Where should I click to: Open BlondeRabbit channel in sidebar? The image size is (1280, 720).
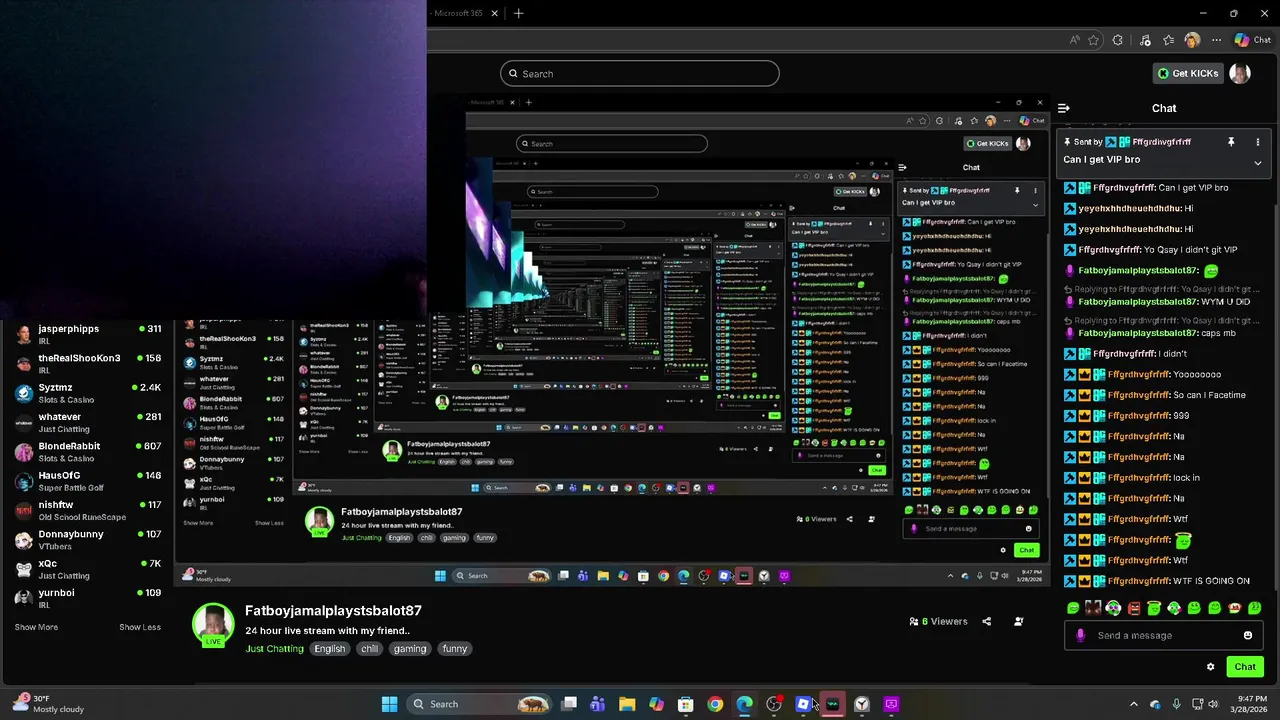(x=87, y=451)
